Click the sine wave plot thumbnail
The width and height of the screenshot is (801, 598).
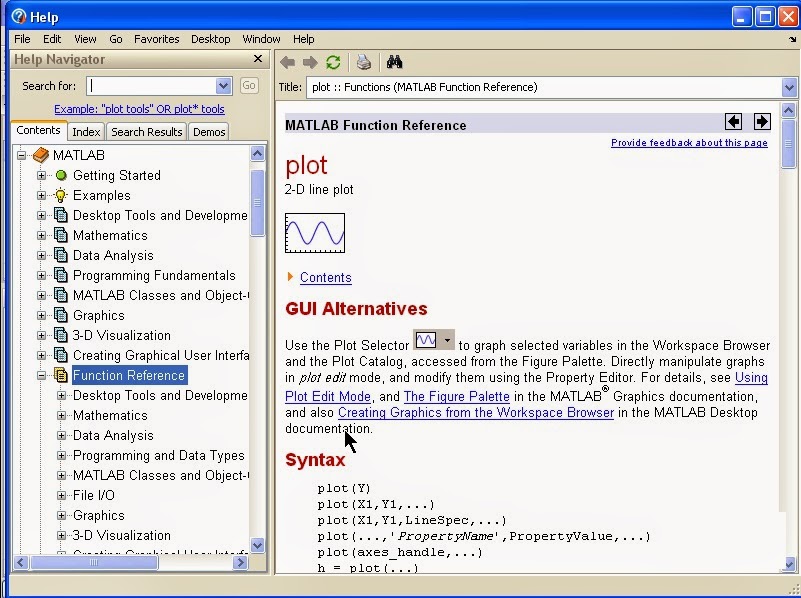click(313, 233)
